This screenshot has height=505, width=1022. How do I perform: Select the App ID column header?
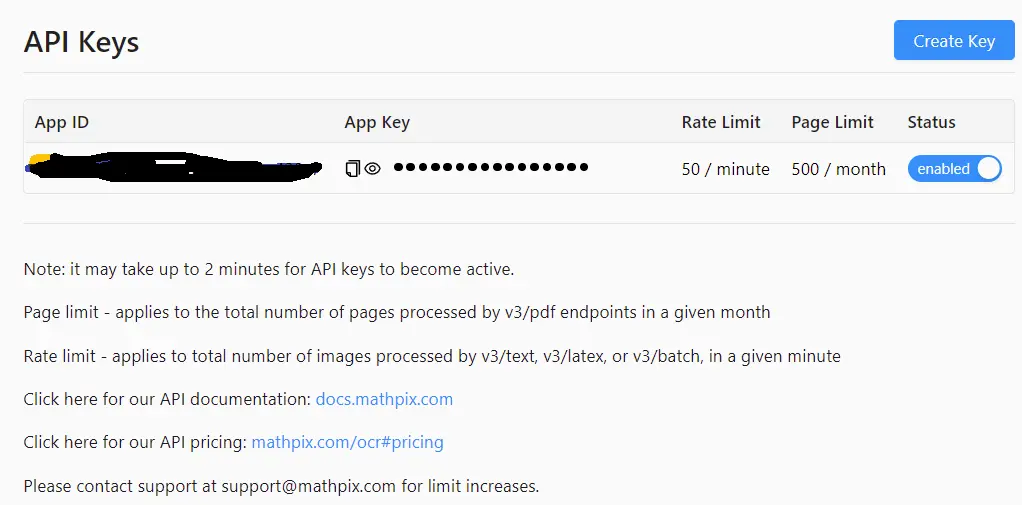(62, 122)
